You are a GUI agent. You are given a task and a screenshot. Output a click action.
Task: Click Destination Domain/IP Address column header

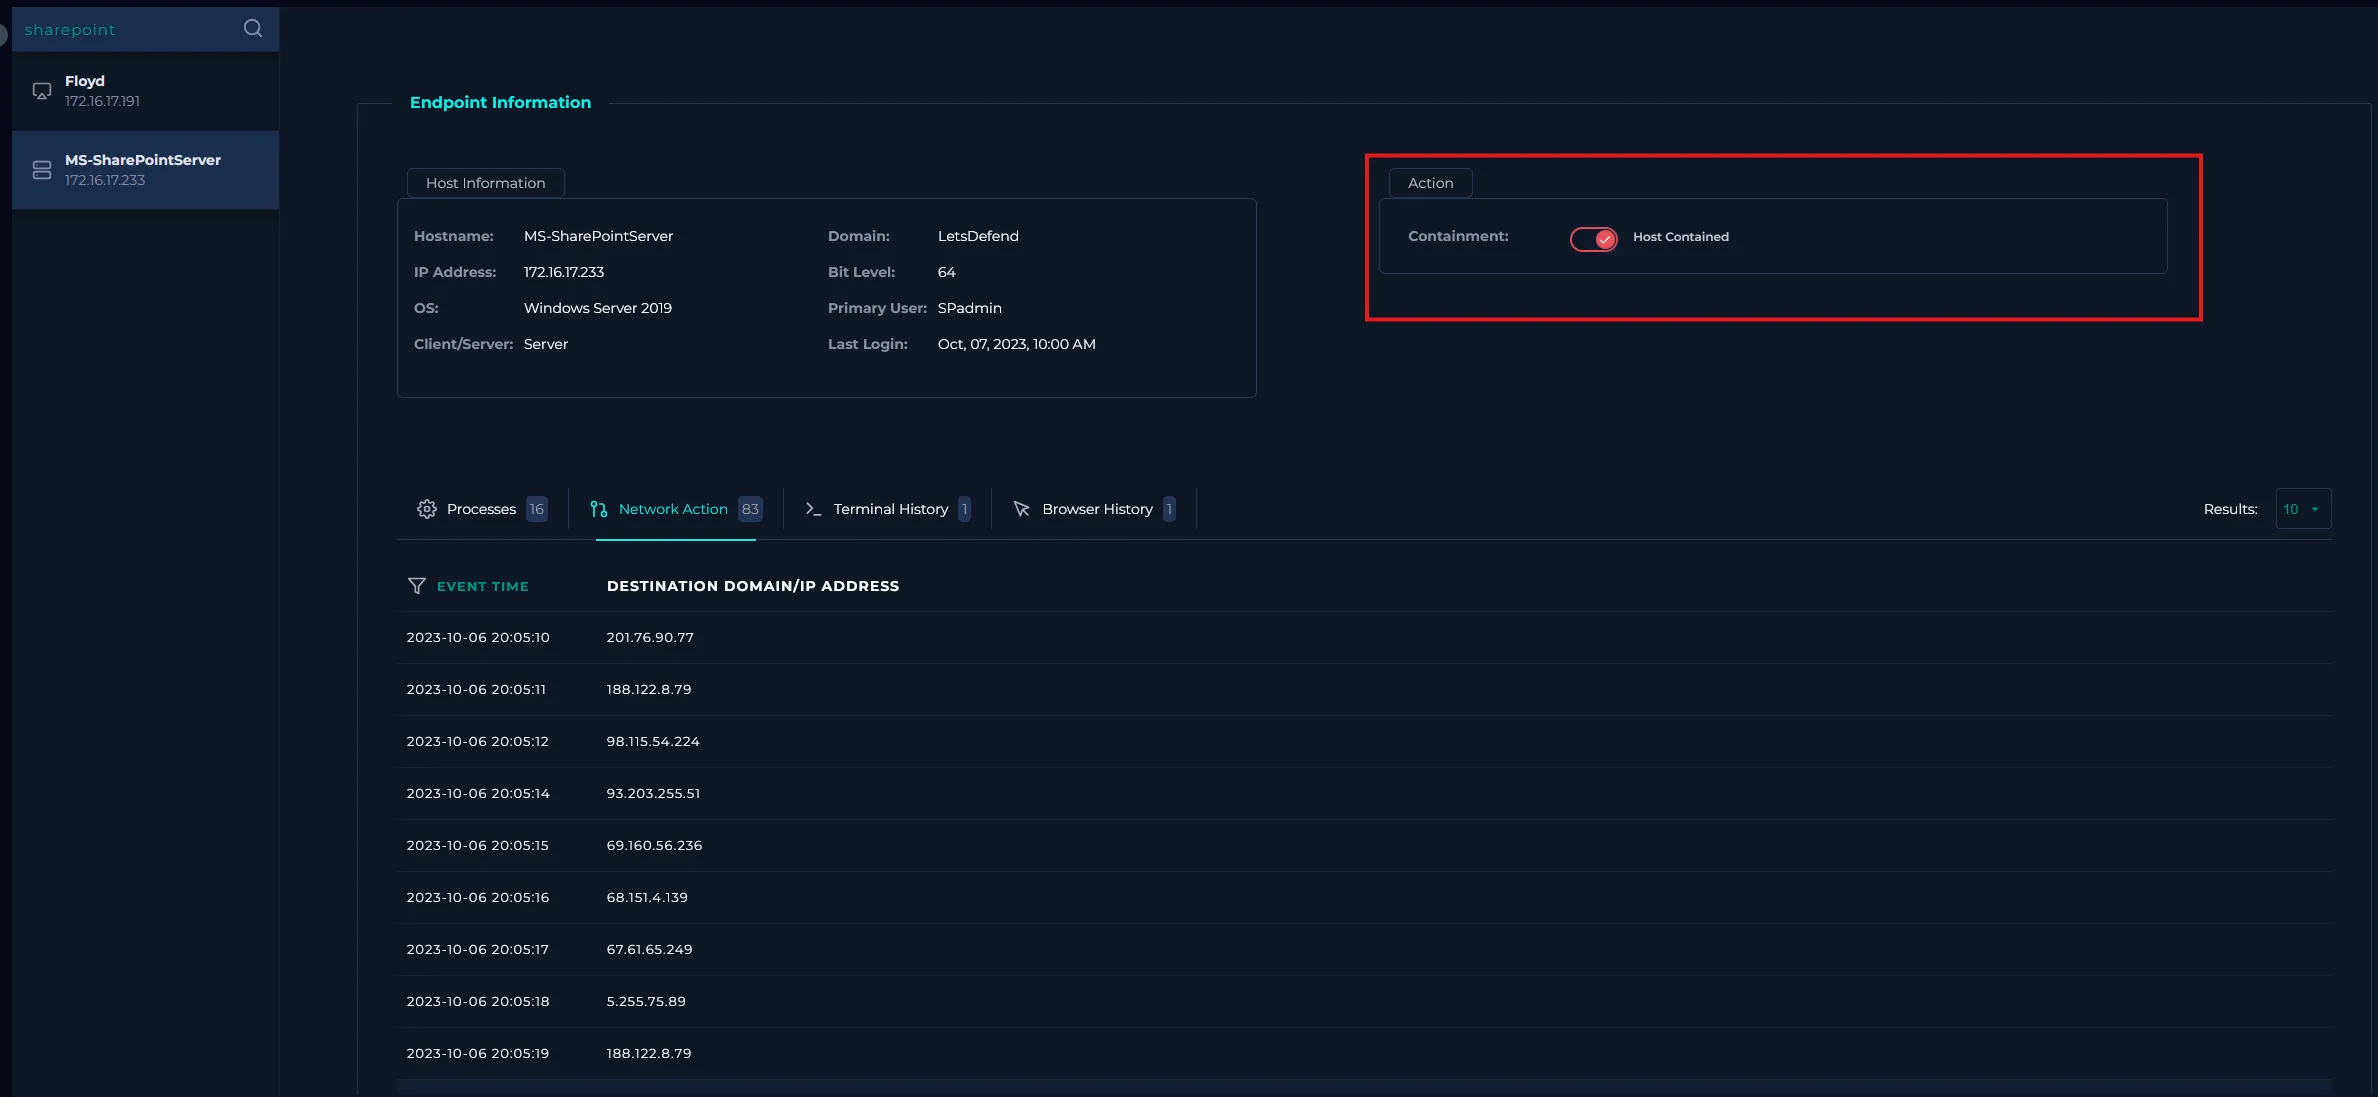pyautogui.click(x=752, y=586)
